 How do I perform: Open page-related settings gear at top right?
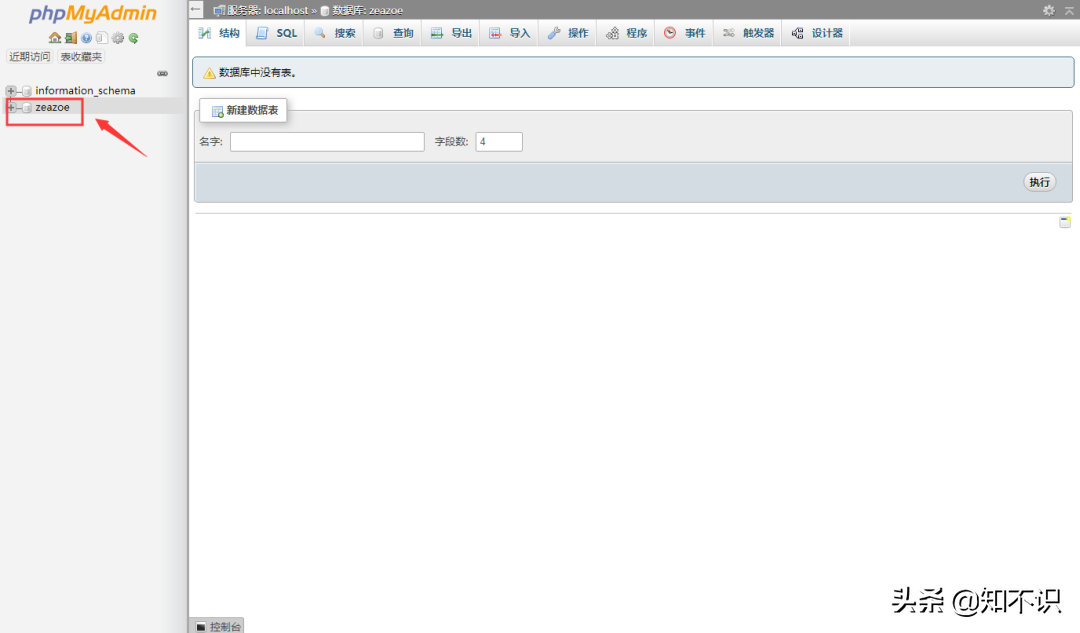[1048, 10]
